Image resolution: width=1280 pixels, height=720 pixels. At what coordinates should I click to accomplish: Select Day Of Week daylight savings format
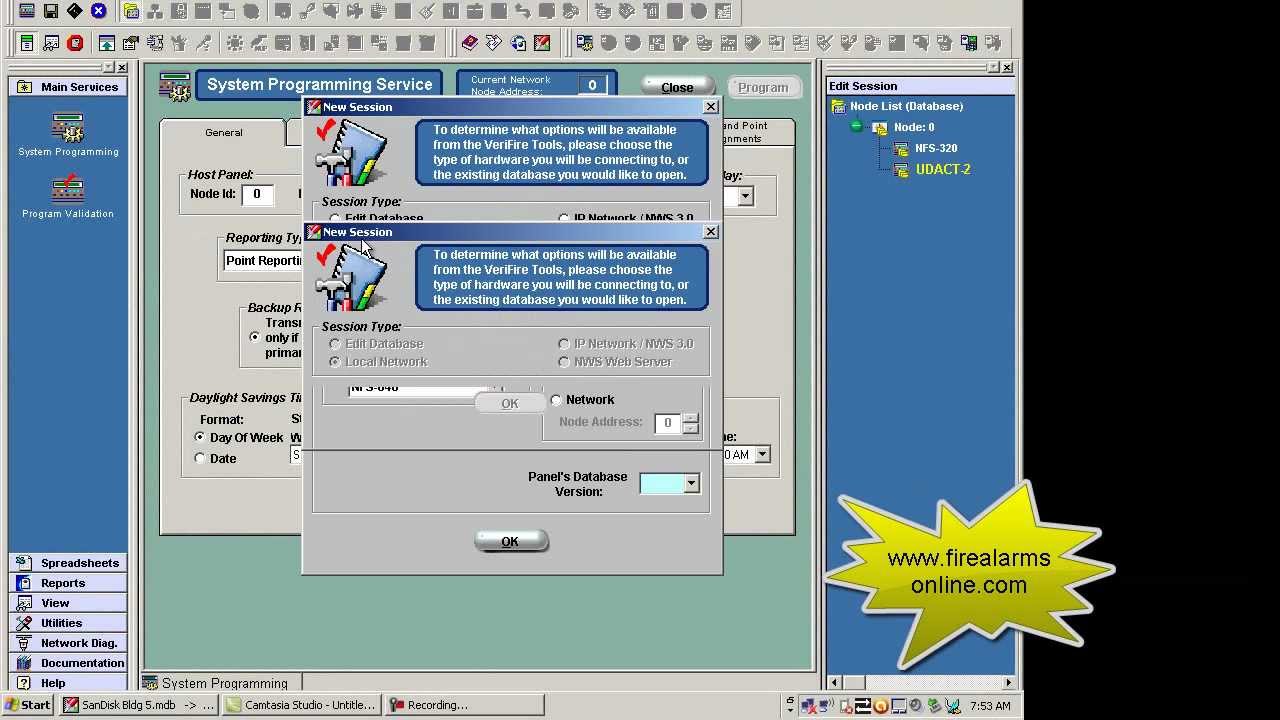pyautogui.click(x=200, y=438)
